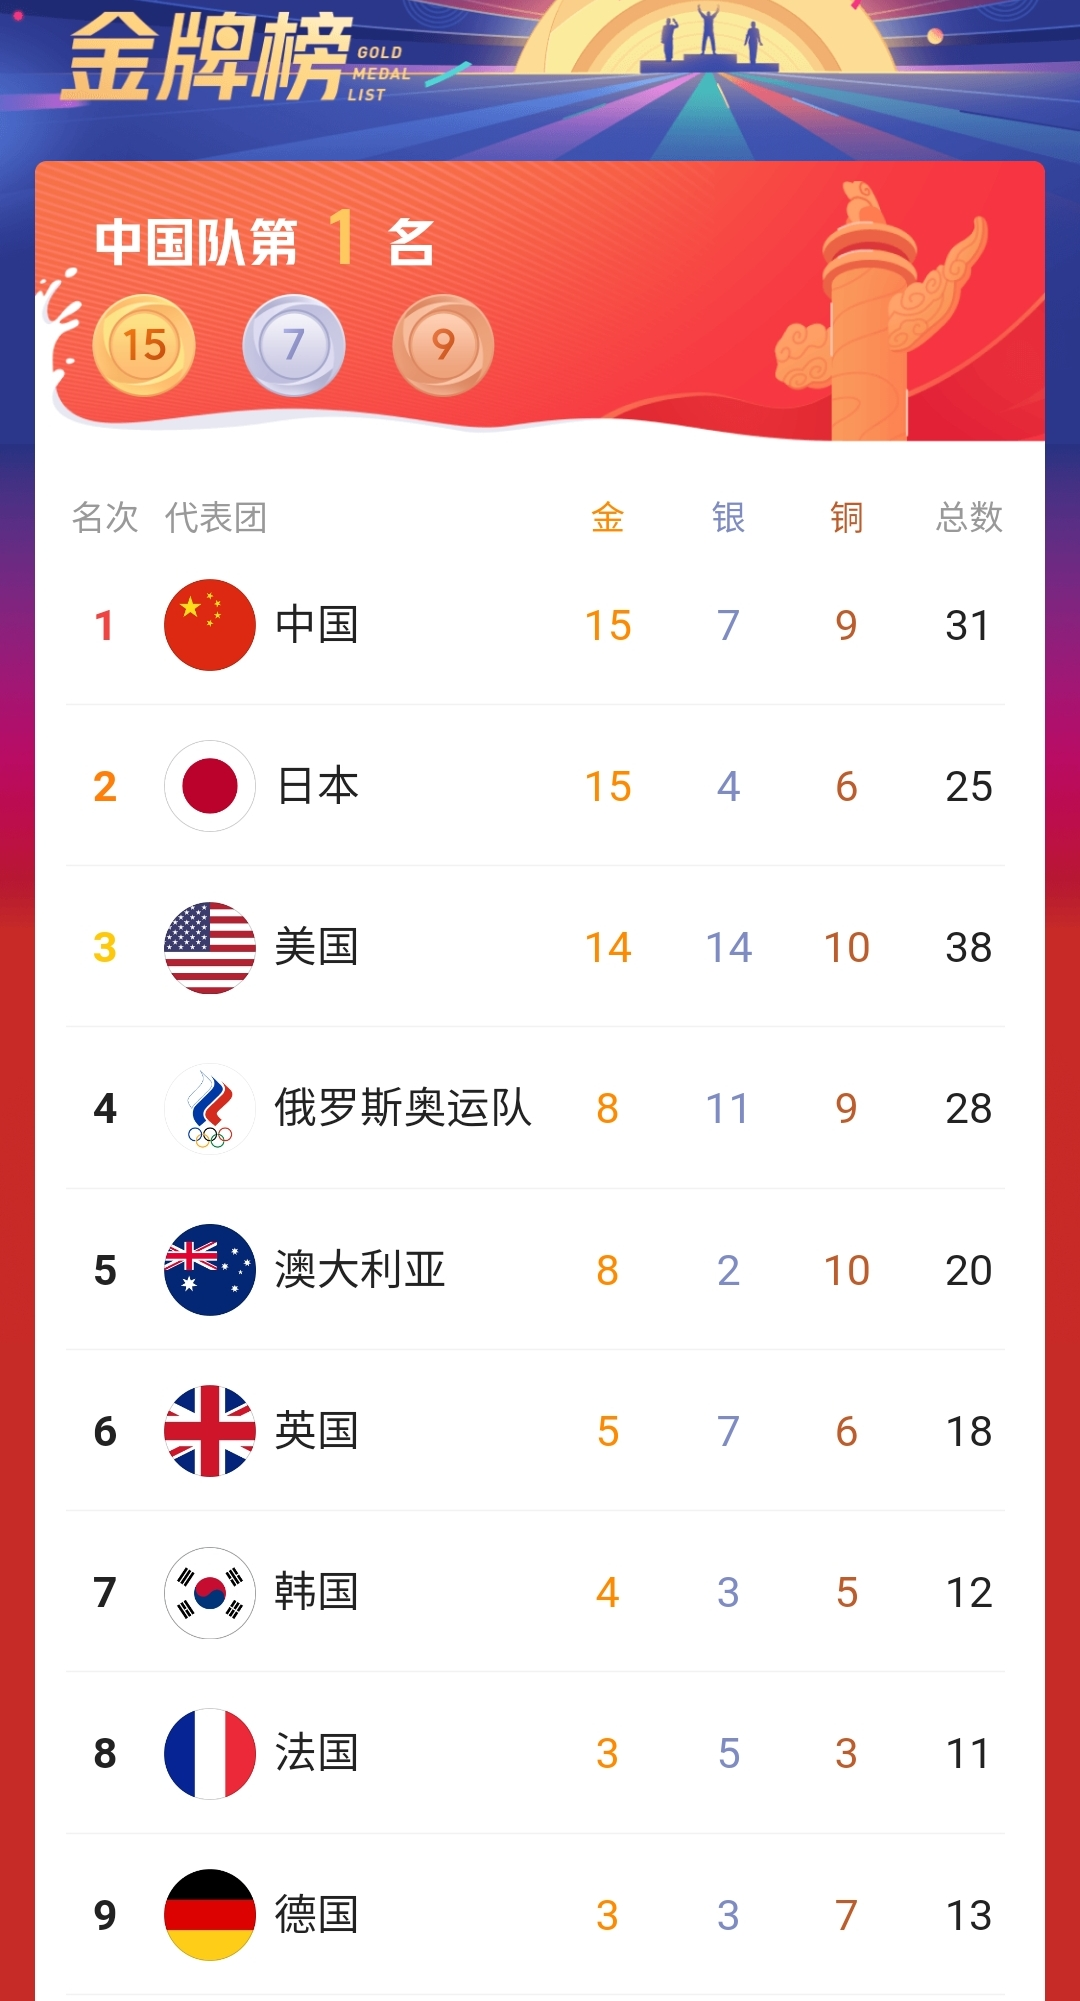Tap the Japan flag icon
This screenshot has height=2001, width=1080.
pos(210,786)
